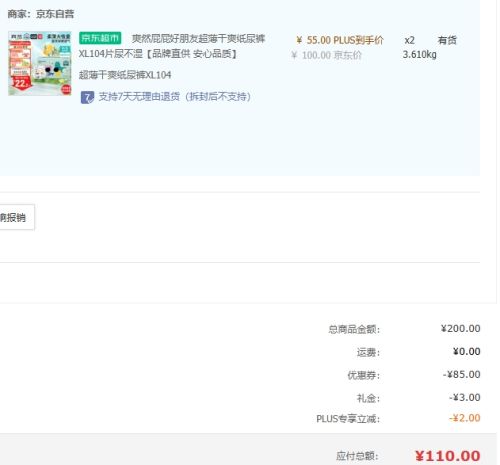Click the 总商品金额 ¥200.00 value

pyautogui.click(x=461, y=329)
